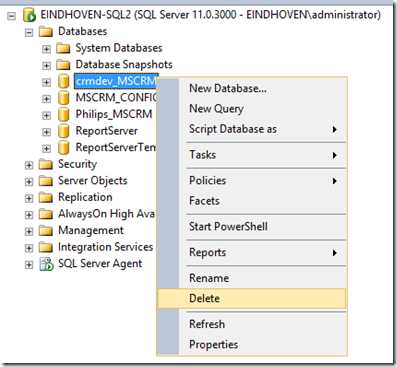The image size is (397, 367).
Task: Select the SQL Server Agent label
Action: point(100,264)
